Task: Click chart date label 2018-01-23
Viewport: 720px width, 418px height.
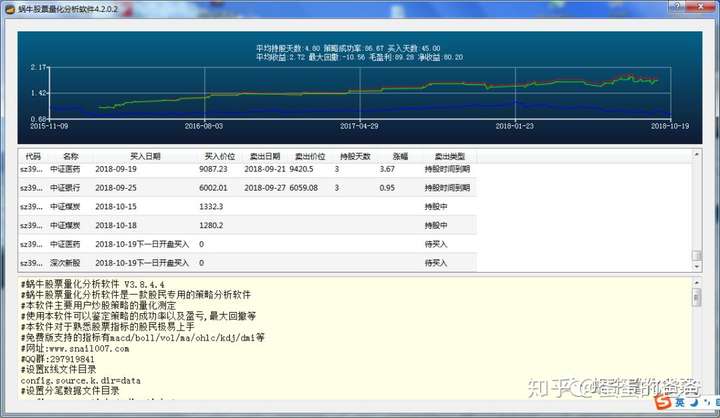Action: (x=514, y=126)
